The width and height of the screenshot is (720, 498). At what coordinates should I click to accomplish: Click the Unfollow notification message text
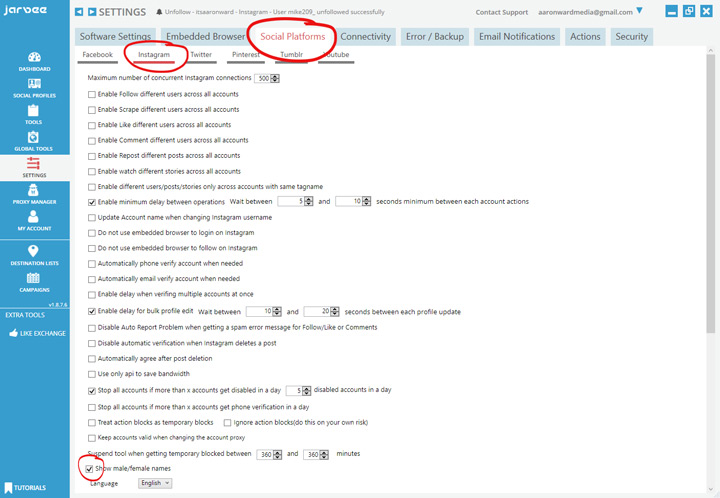click(275, 12)
